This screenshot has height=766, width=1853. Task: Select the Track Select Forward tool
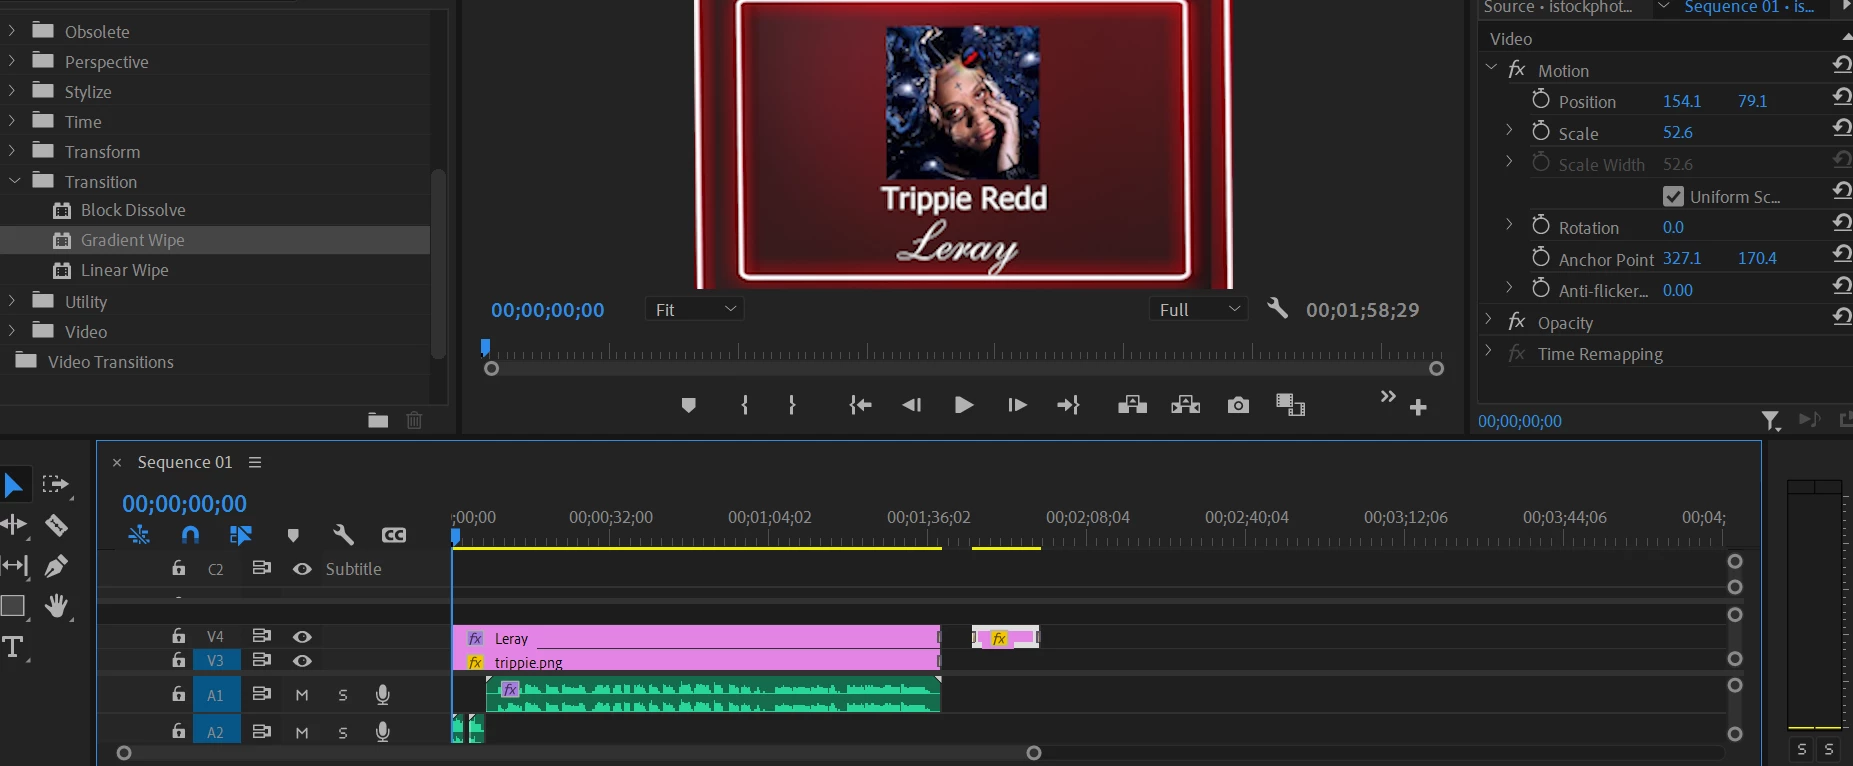55,485
